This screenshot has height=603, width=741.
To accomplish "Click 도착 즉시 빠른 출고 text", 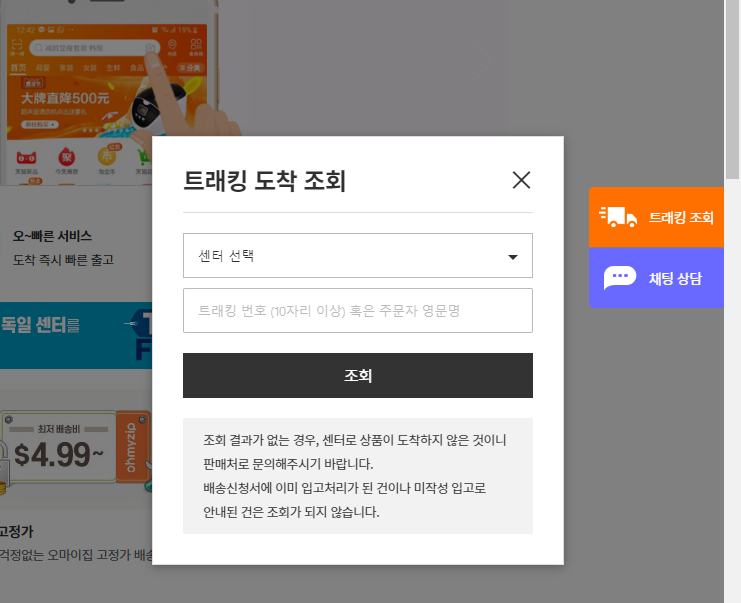I will (x=63, y=260).
